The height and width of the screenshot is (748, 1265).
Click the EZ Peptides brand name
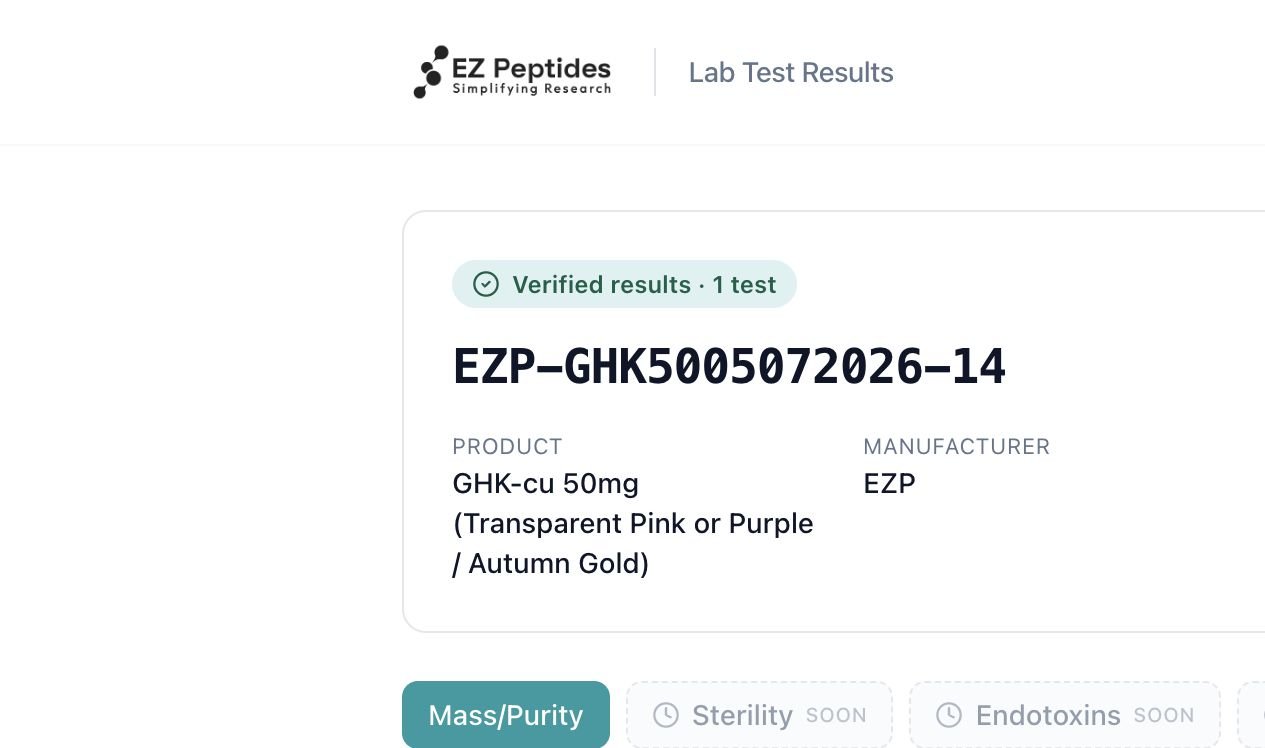(x=531, y=68)
